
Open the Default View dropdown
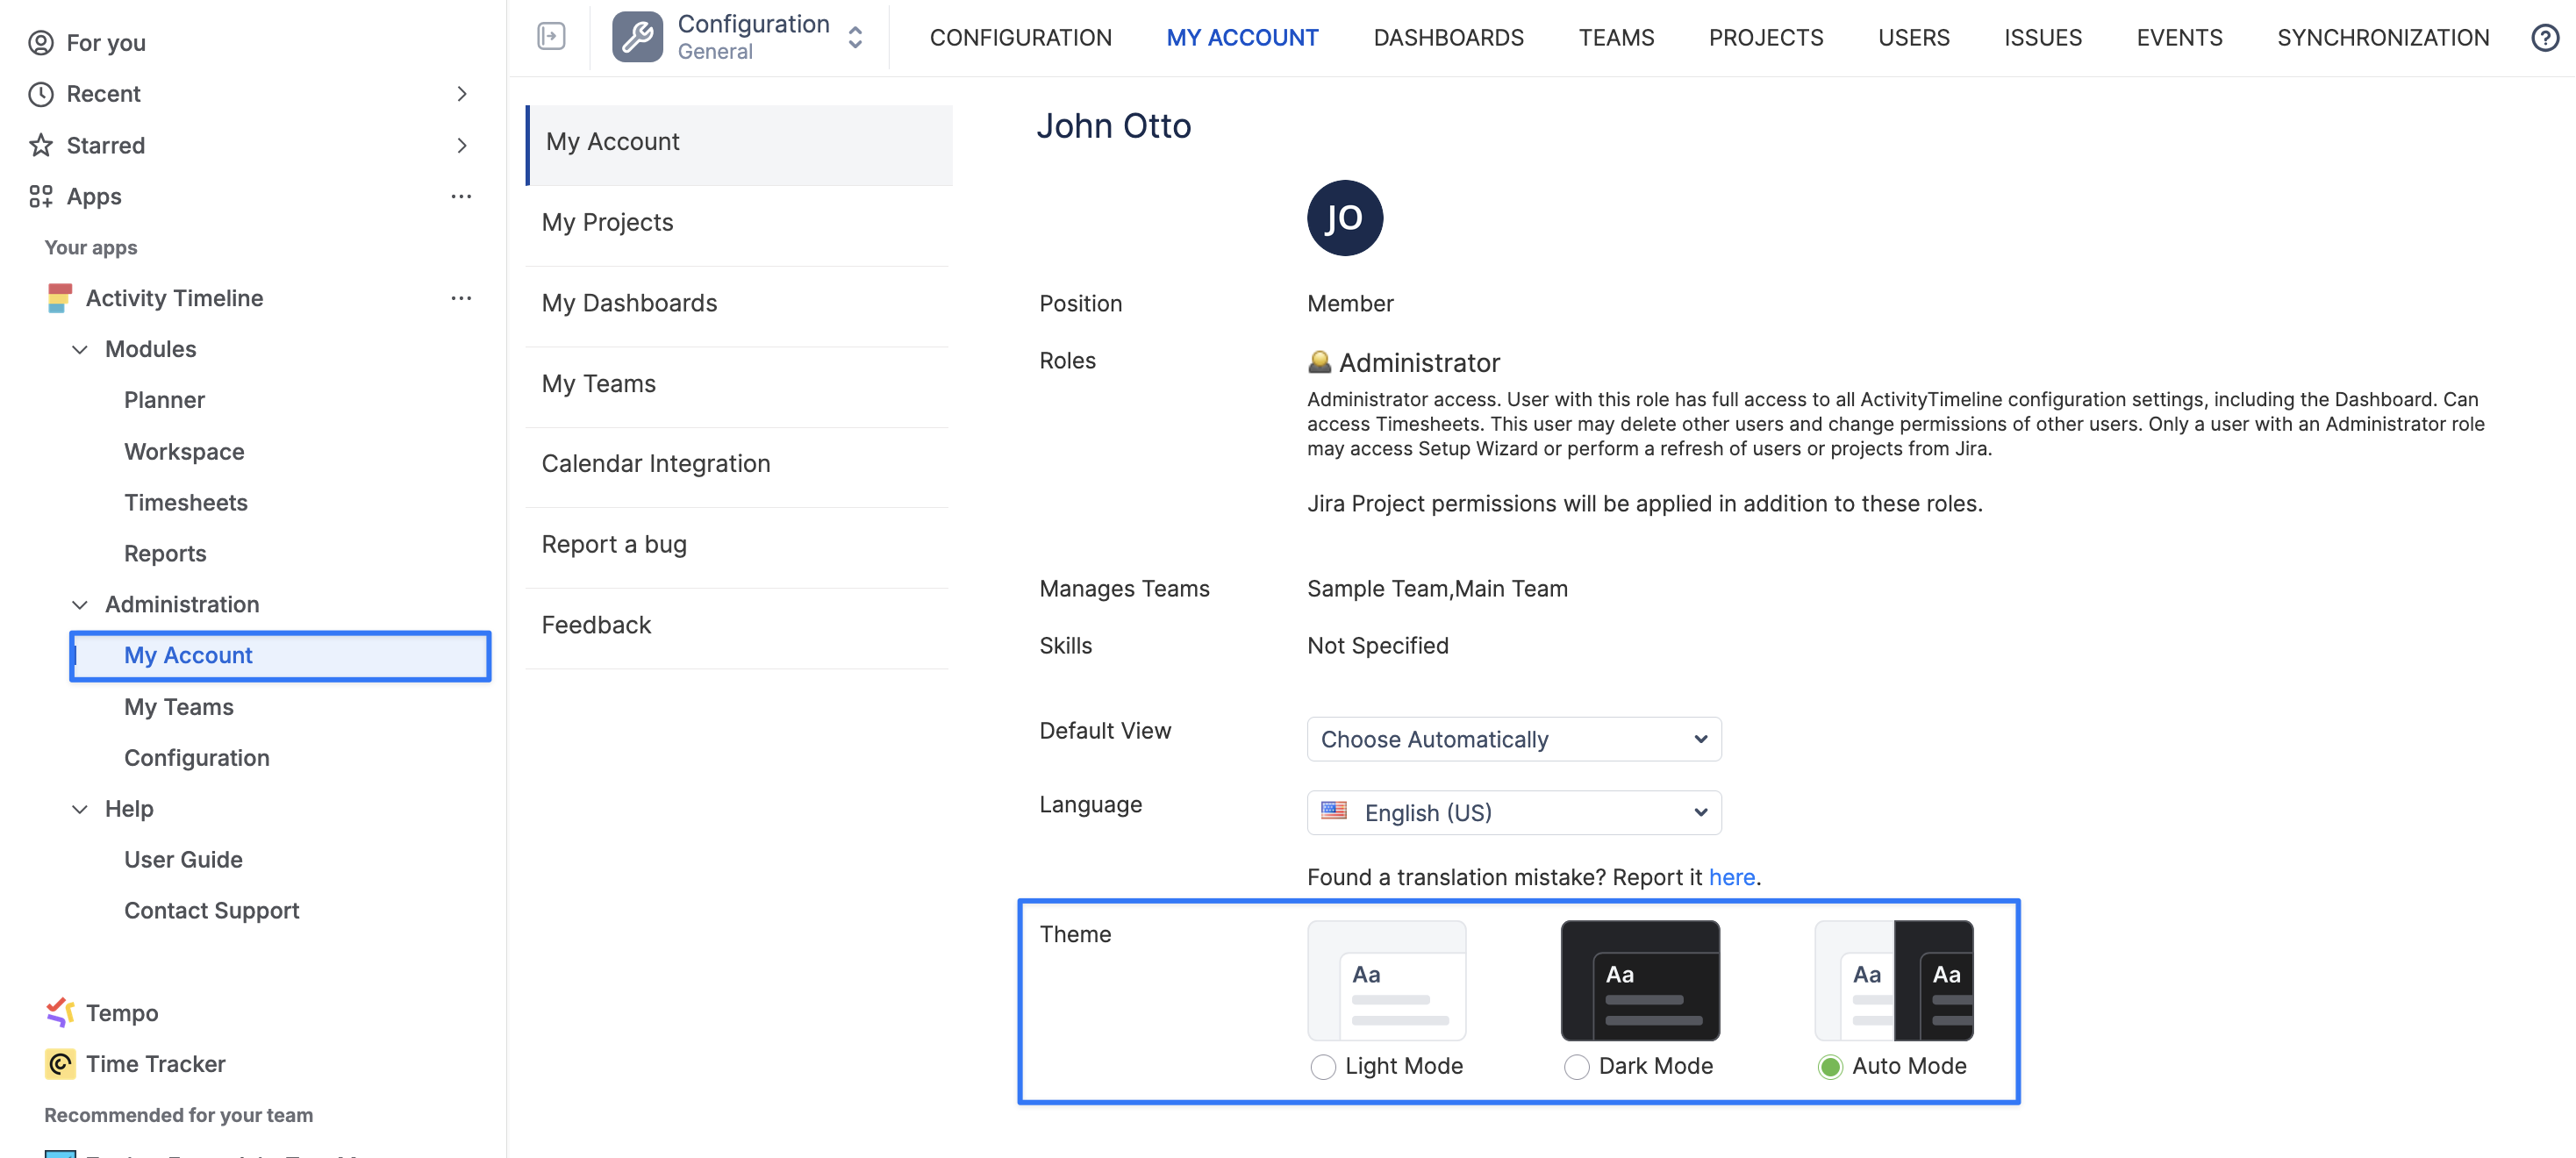(1513, 739)
